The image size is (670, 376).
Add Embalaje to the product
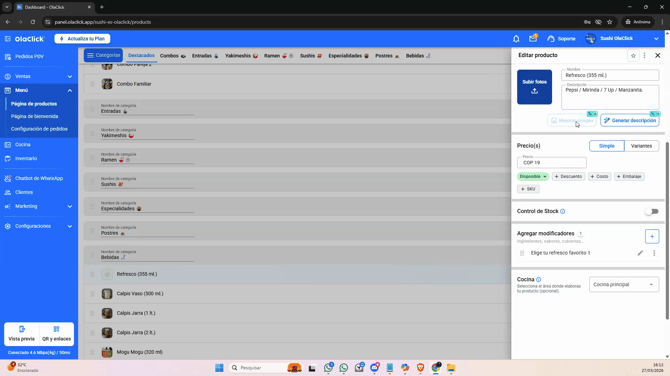629,176
